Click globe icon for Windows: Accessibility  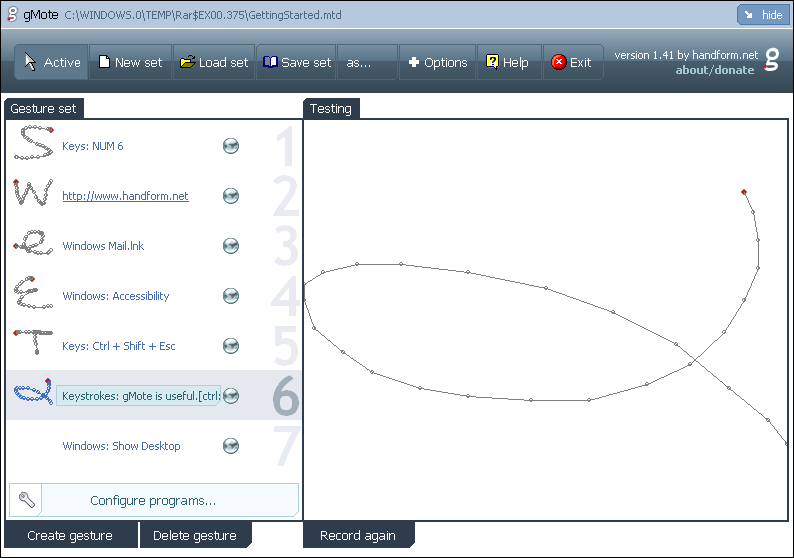coord(231,296)
